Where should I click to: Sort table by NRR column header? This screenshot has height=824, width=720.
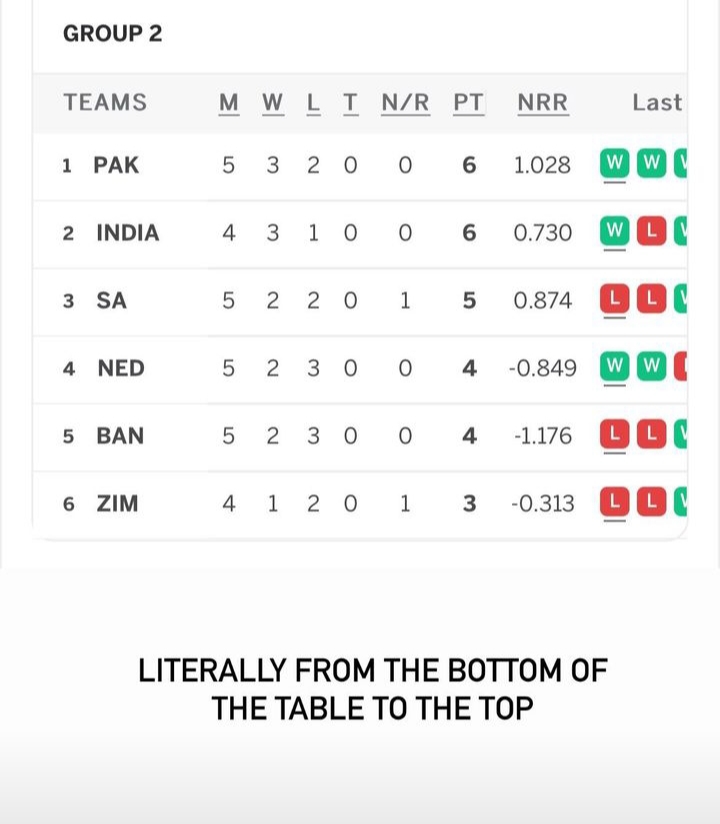point(543,103)
